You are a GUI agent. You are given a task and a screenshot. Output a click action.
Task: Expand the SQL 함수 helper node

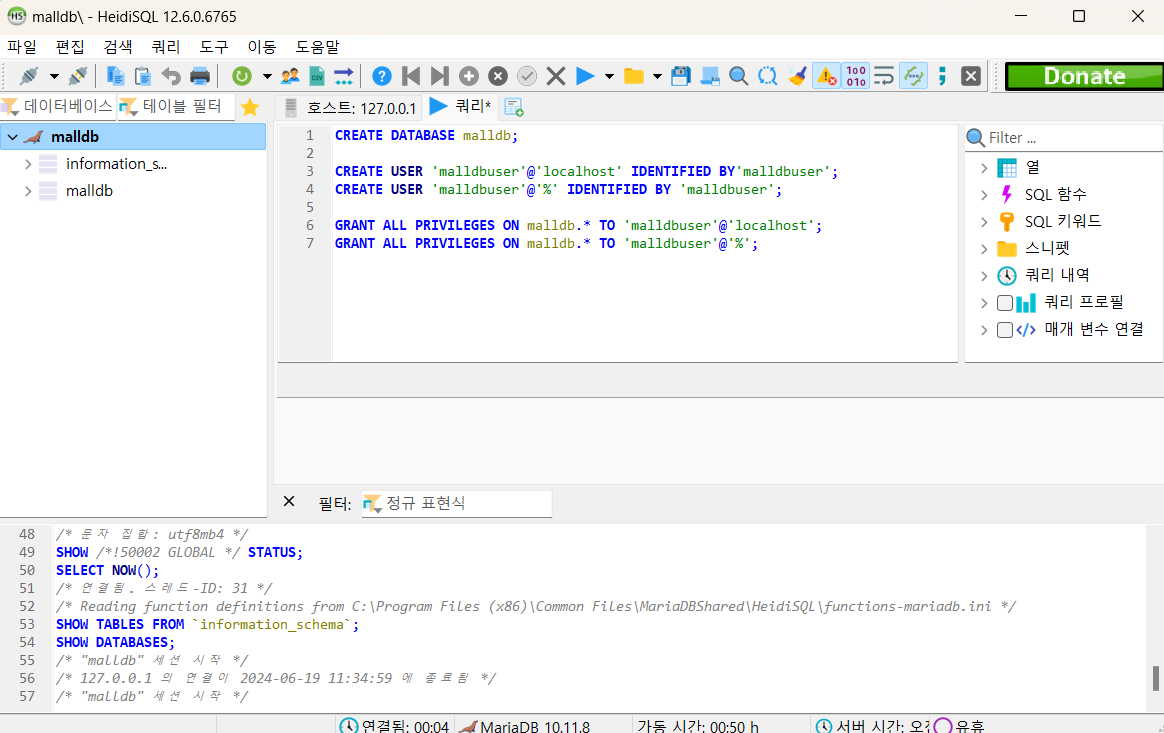coord(984,195)
